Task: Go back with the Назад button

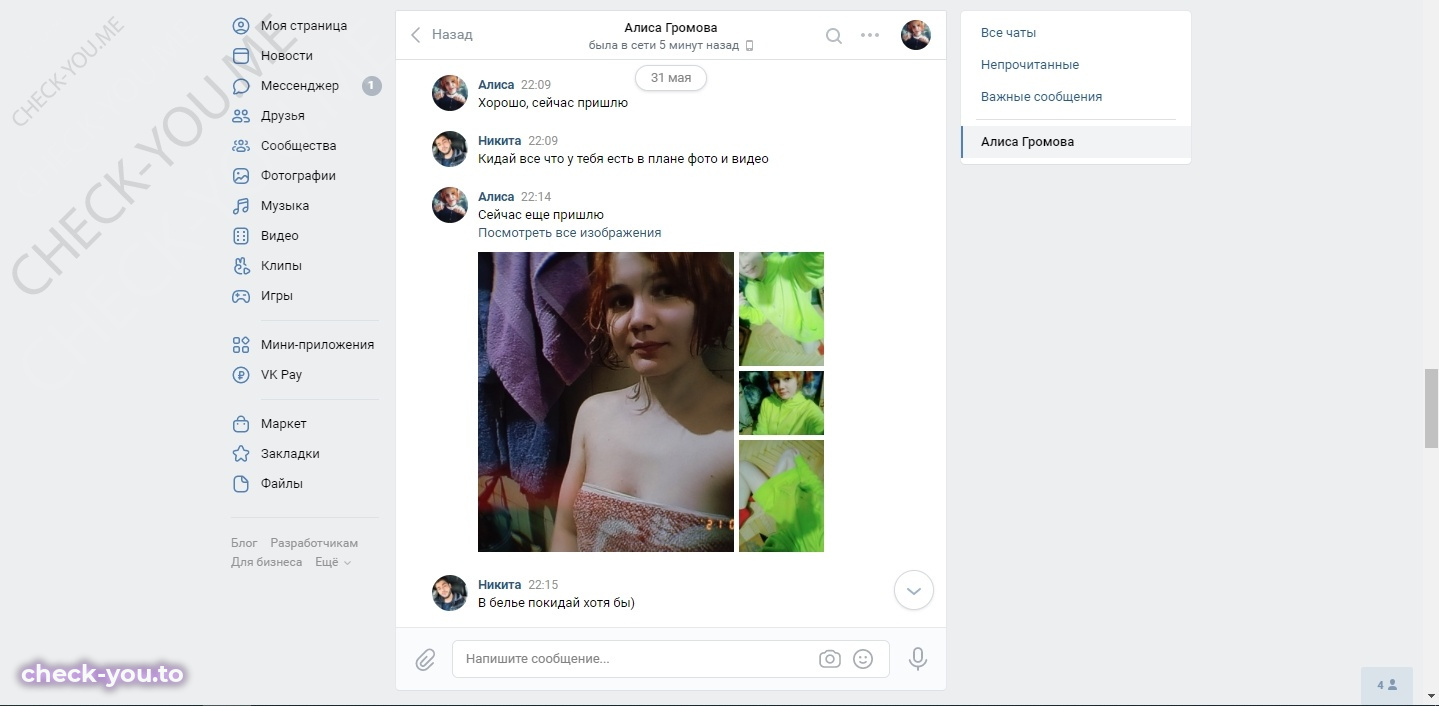Action: 441,35
